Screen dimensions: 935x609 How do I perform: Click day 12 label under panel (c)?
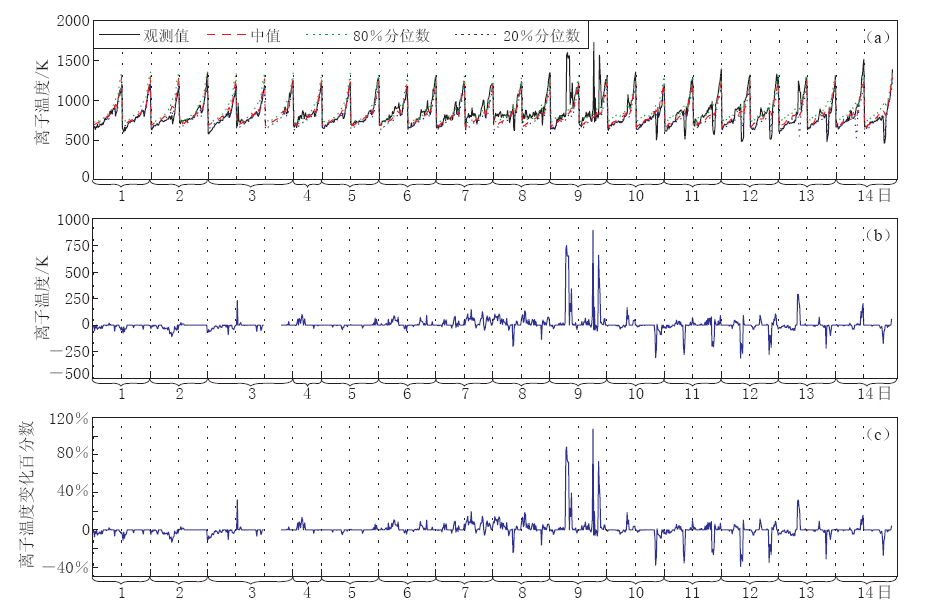coord(750,592)
